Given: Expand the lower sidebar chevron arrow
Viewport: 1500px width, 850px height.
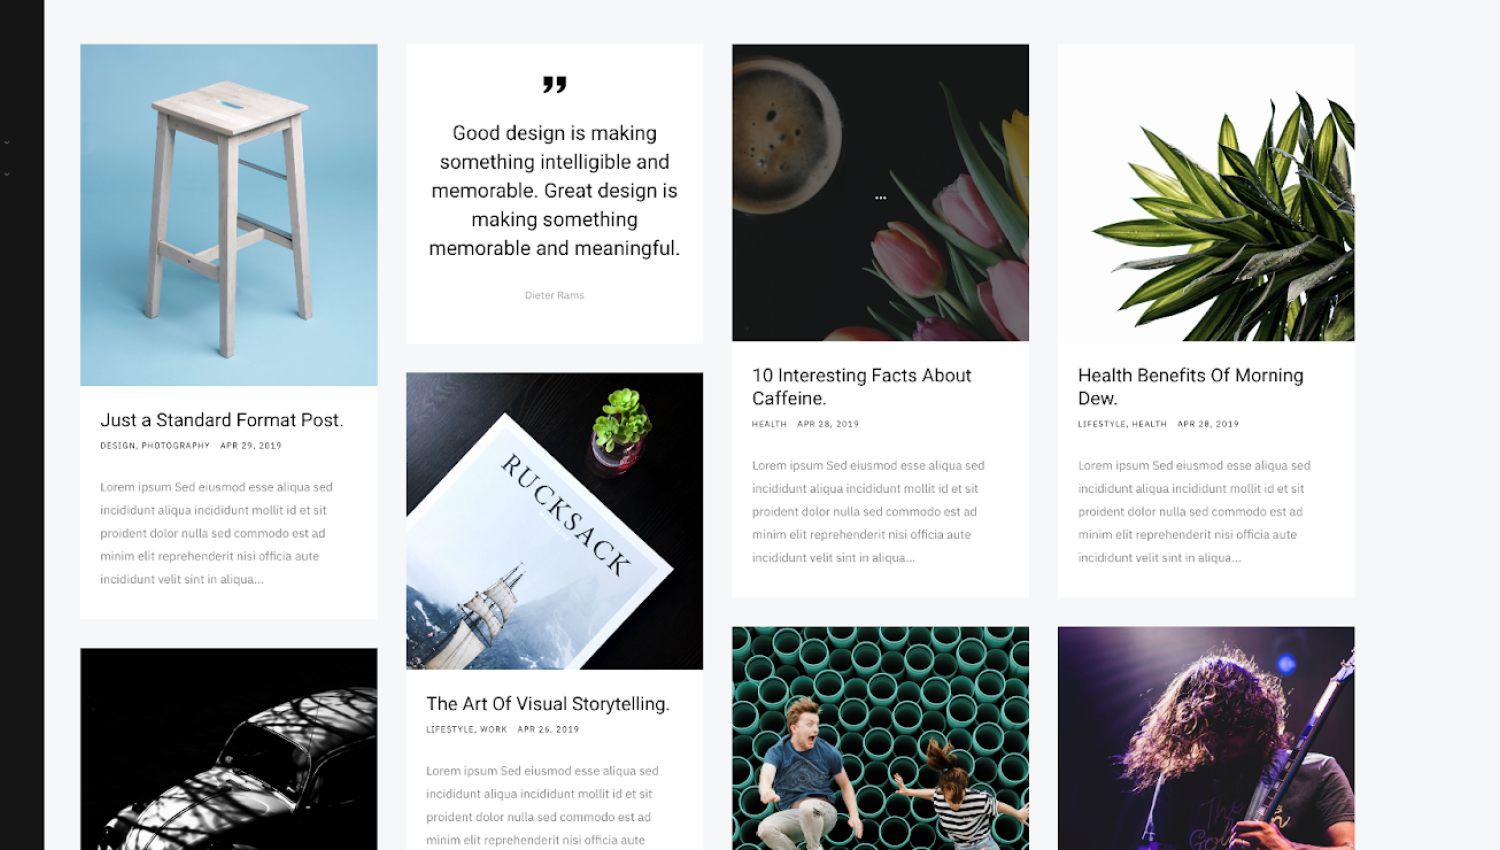Looking at the screenshot, I should tap(7, 174).
